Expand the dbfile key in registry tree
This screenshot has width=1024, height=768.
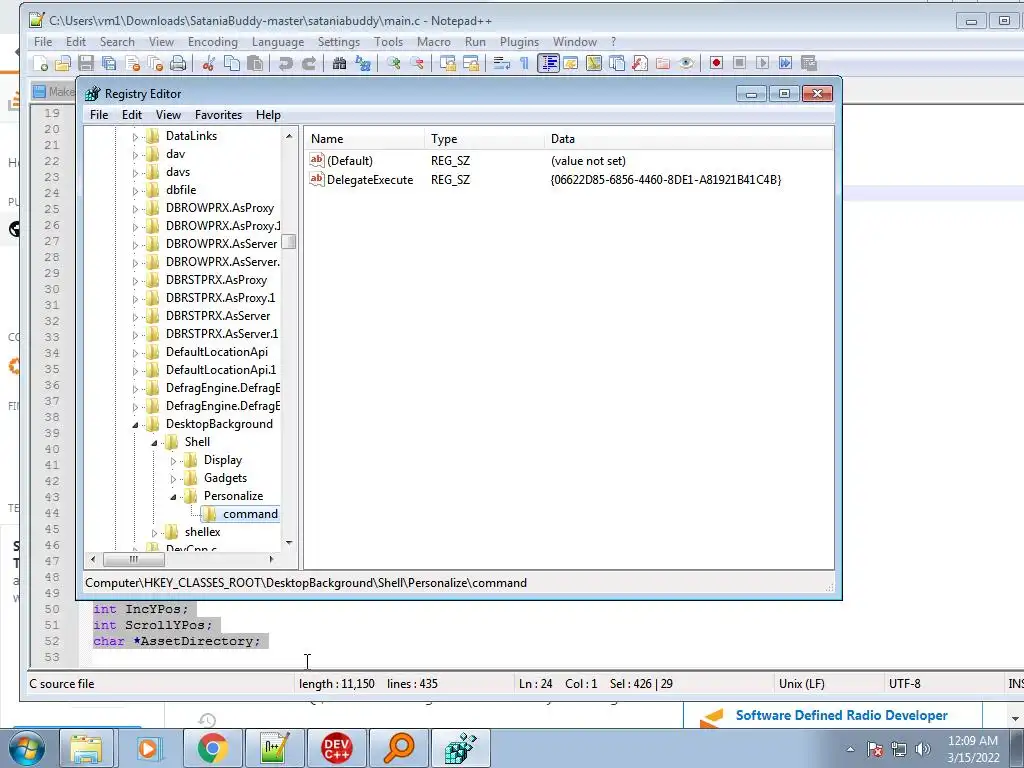pos(135,191)
